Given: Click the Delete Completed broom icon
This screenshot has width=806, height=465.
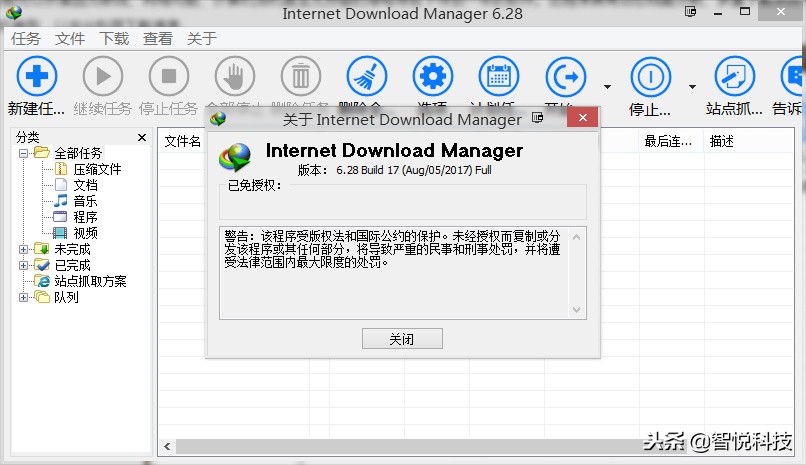Looking at the screenshot, I should [367, 76].
